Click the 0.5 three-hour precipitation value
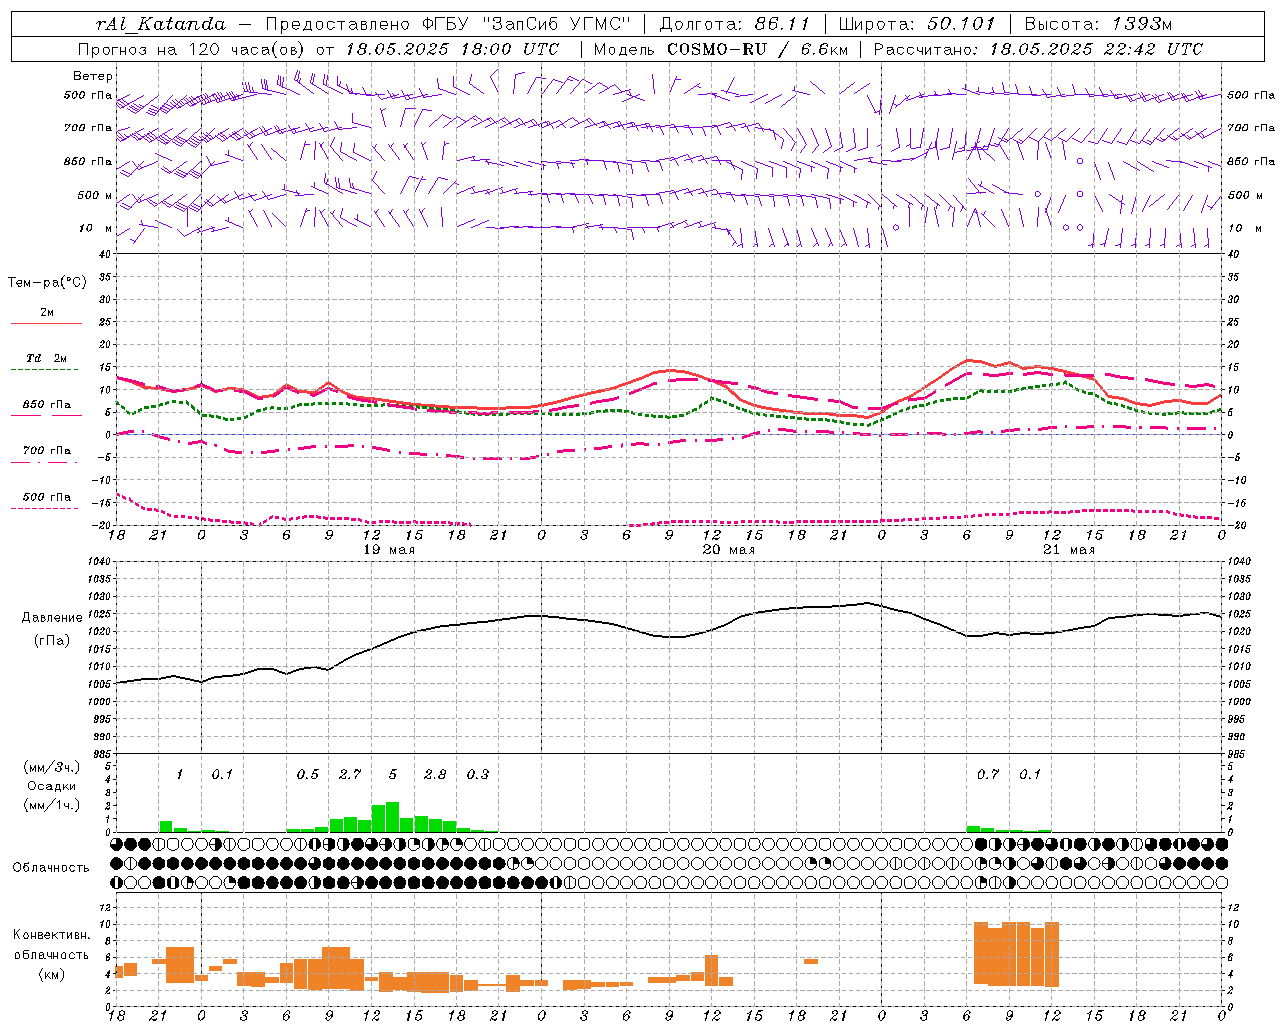The height and width of the screenshot is (1024, 1280). coord(308,775)
